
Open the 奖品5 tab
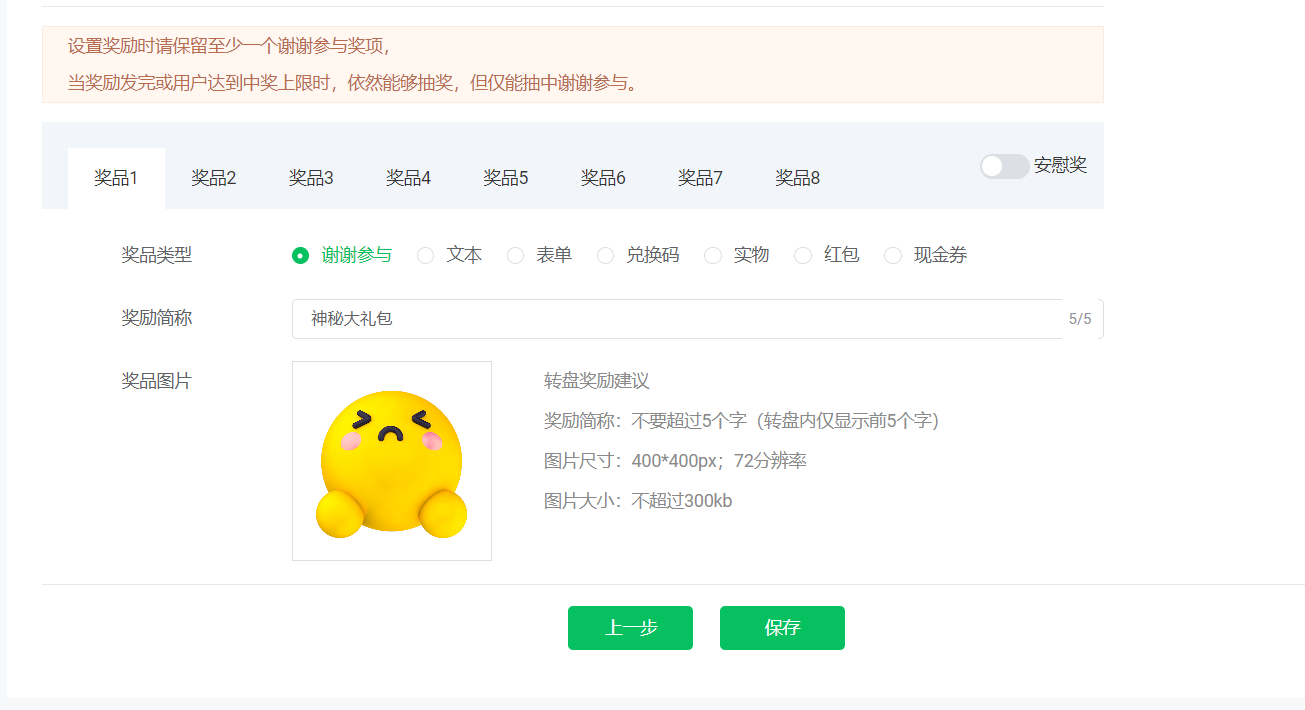(505, 178)
